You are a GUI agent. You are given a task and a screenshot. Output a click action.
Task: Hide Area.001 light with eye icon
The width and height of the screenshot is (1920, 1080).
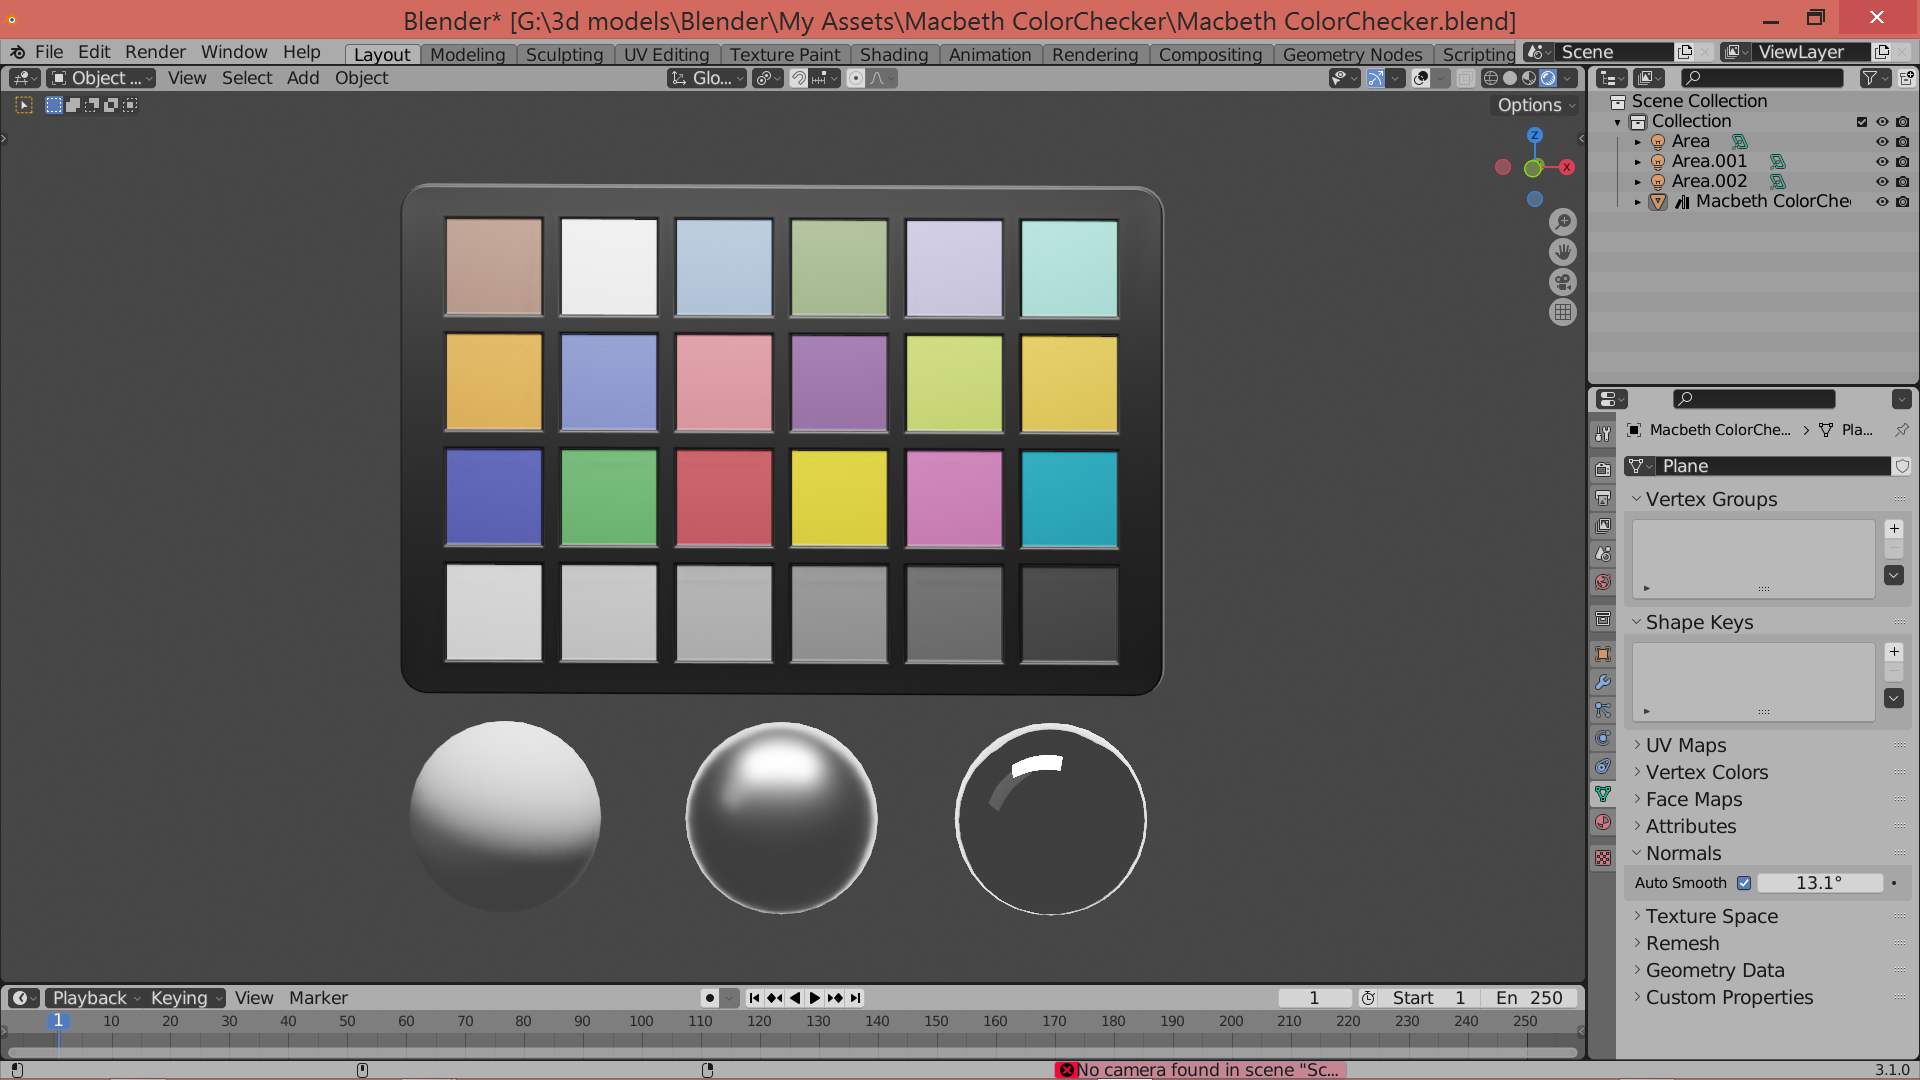tap(1881, 162)
